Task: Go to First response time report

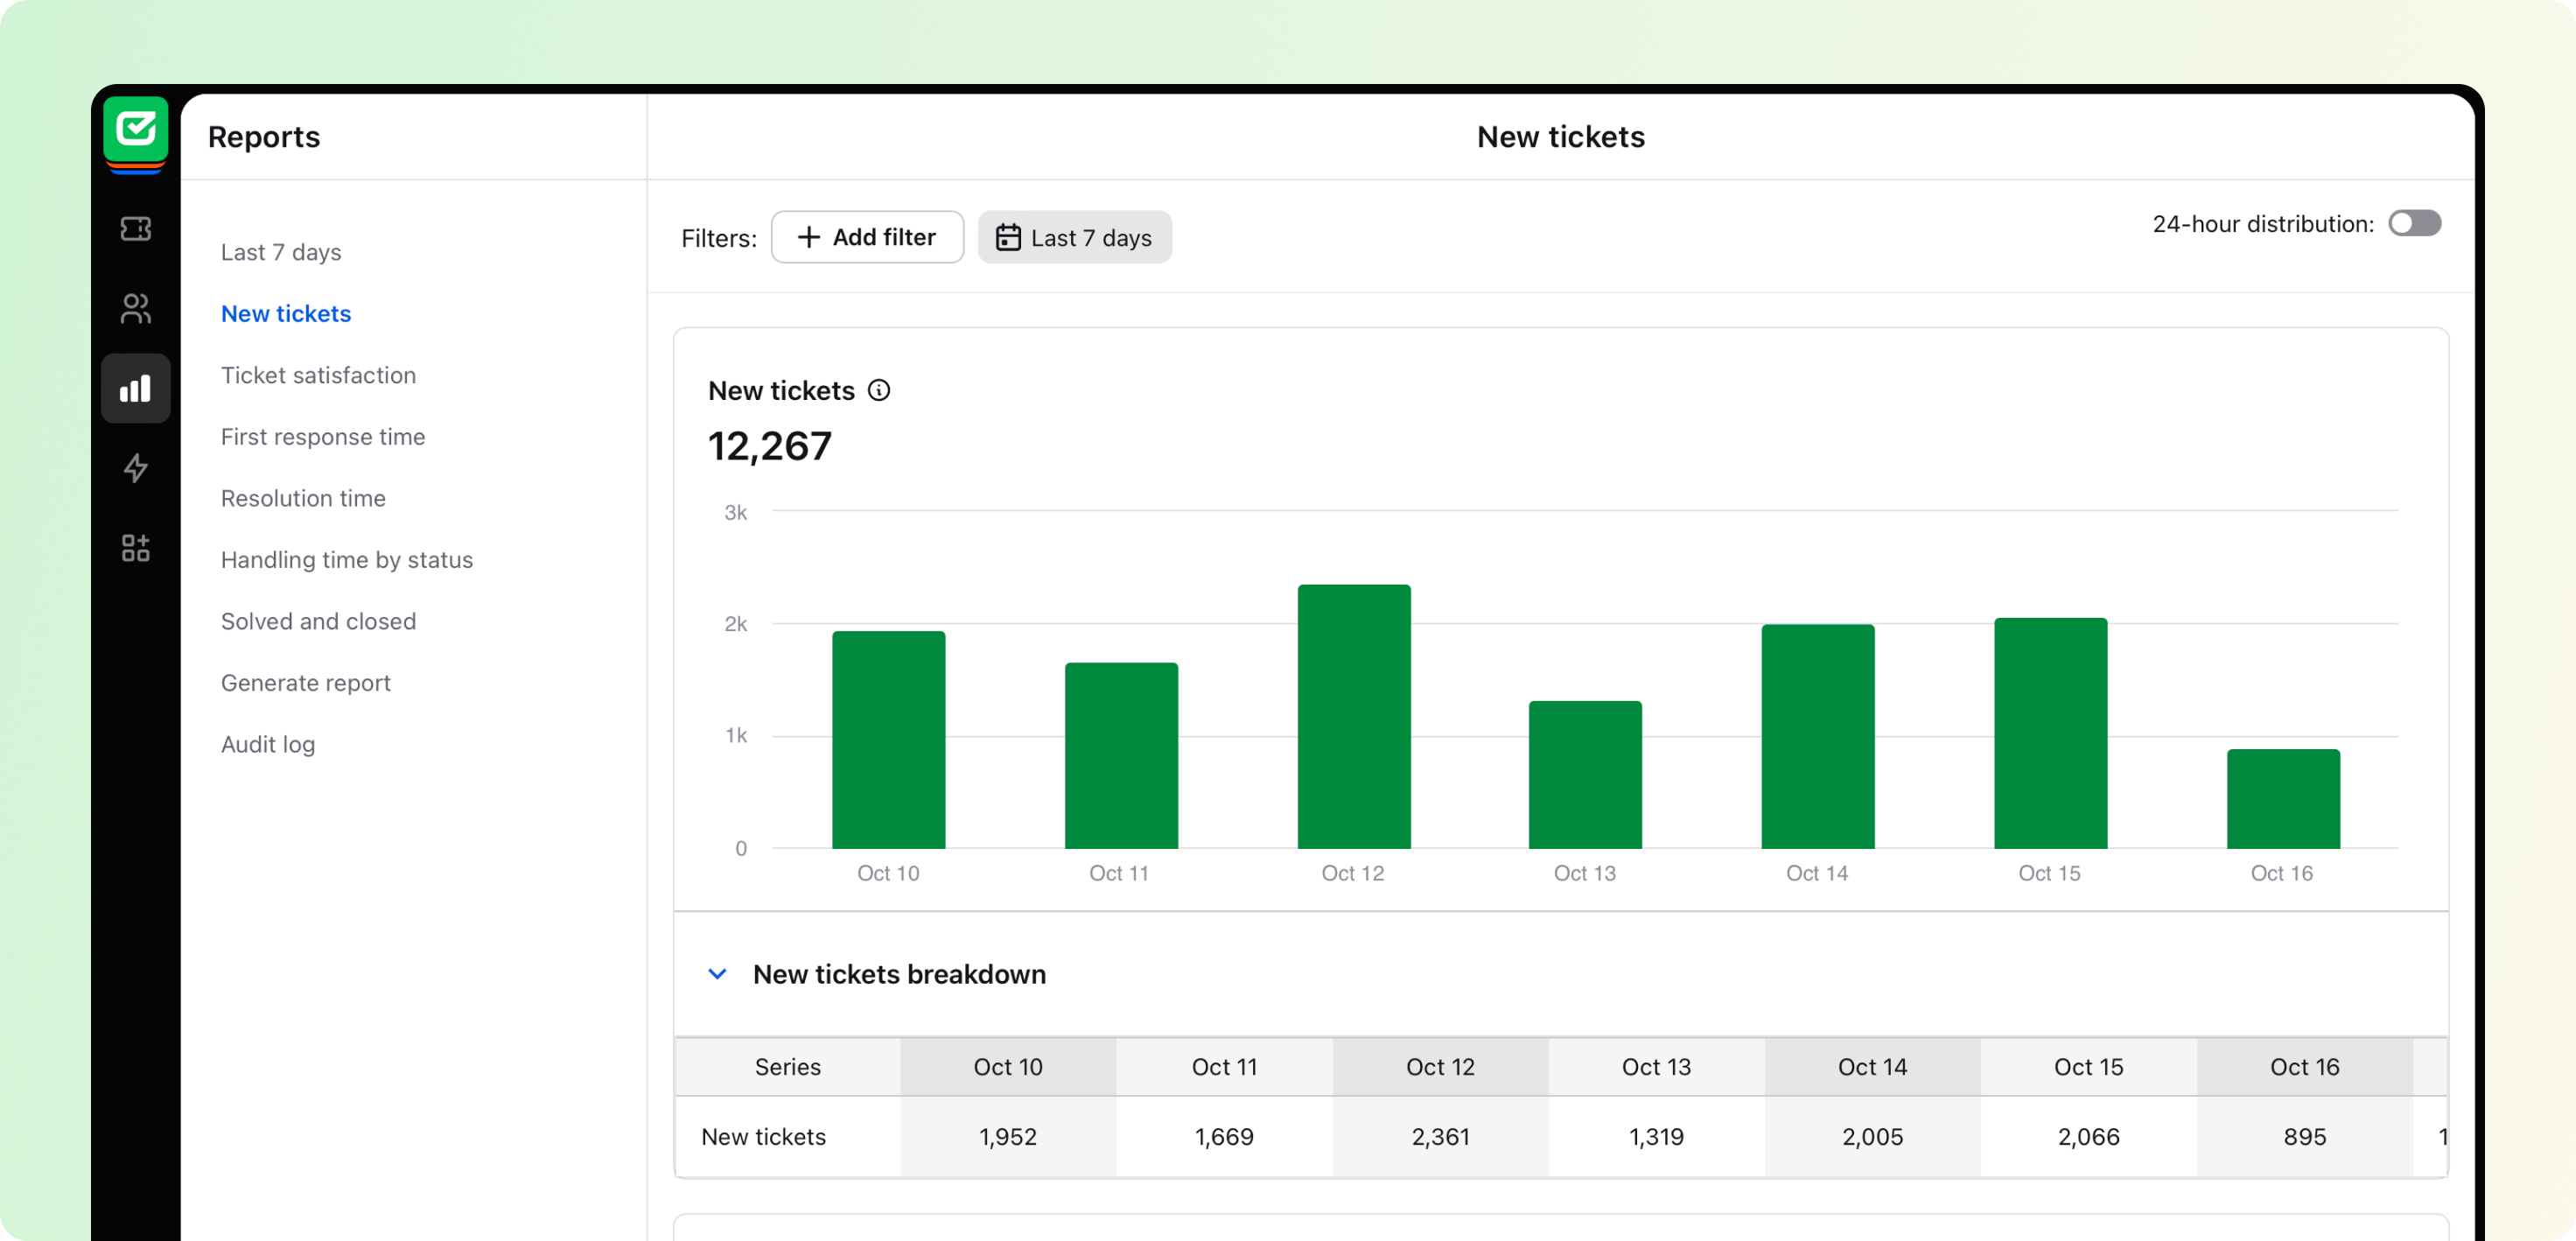Action: click(322, 437)
